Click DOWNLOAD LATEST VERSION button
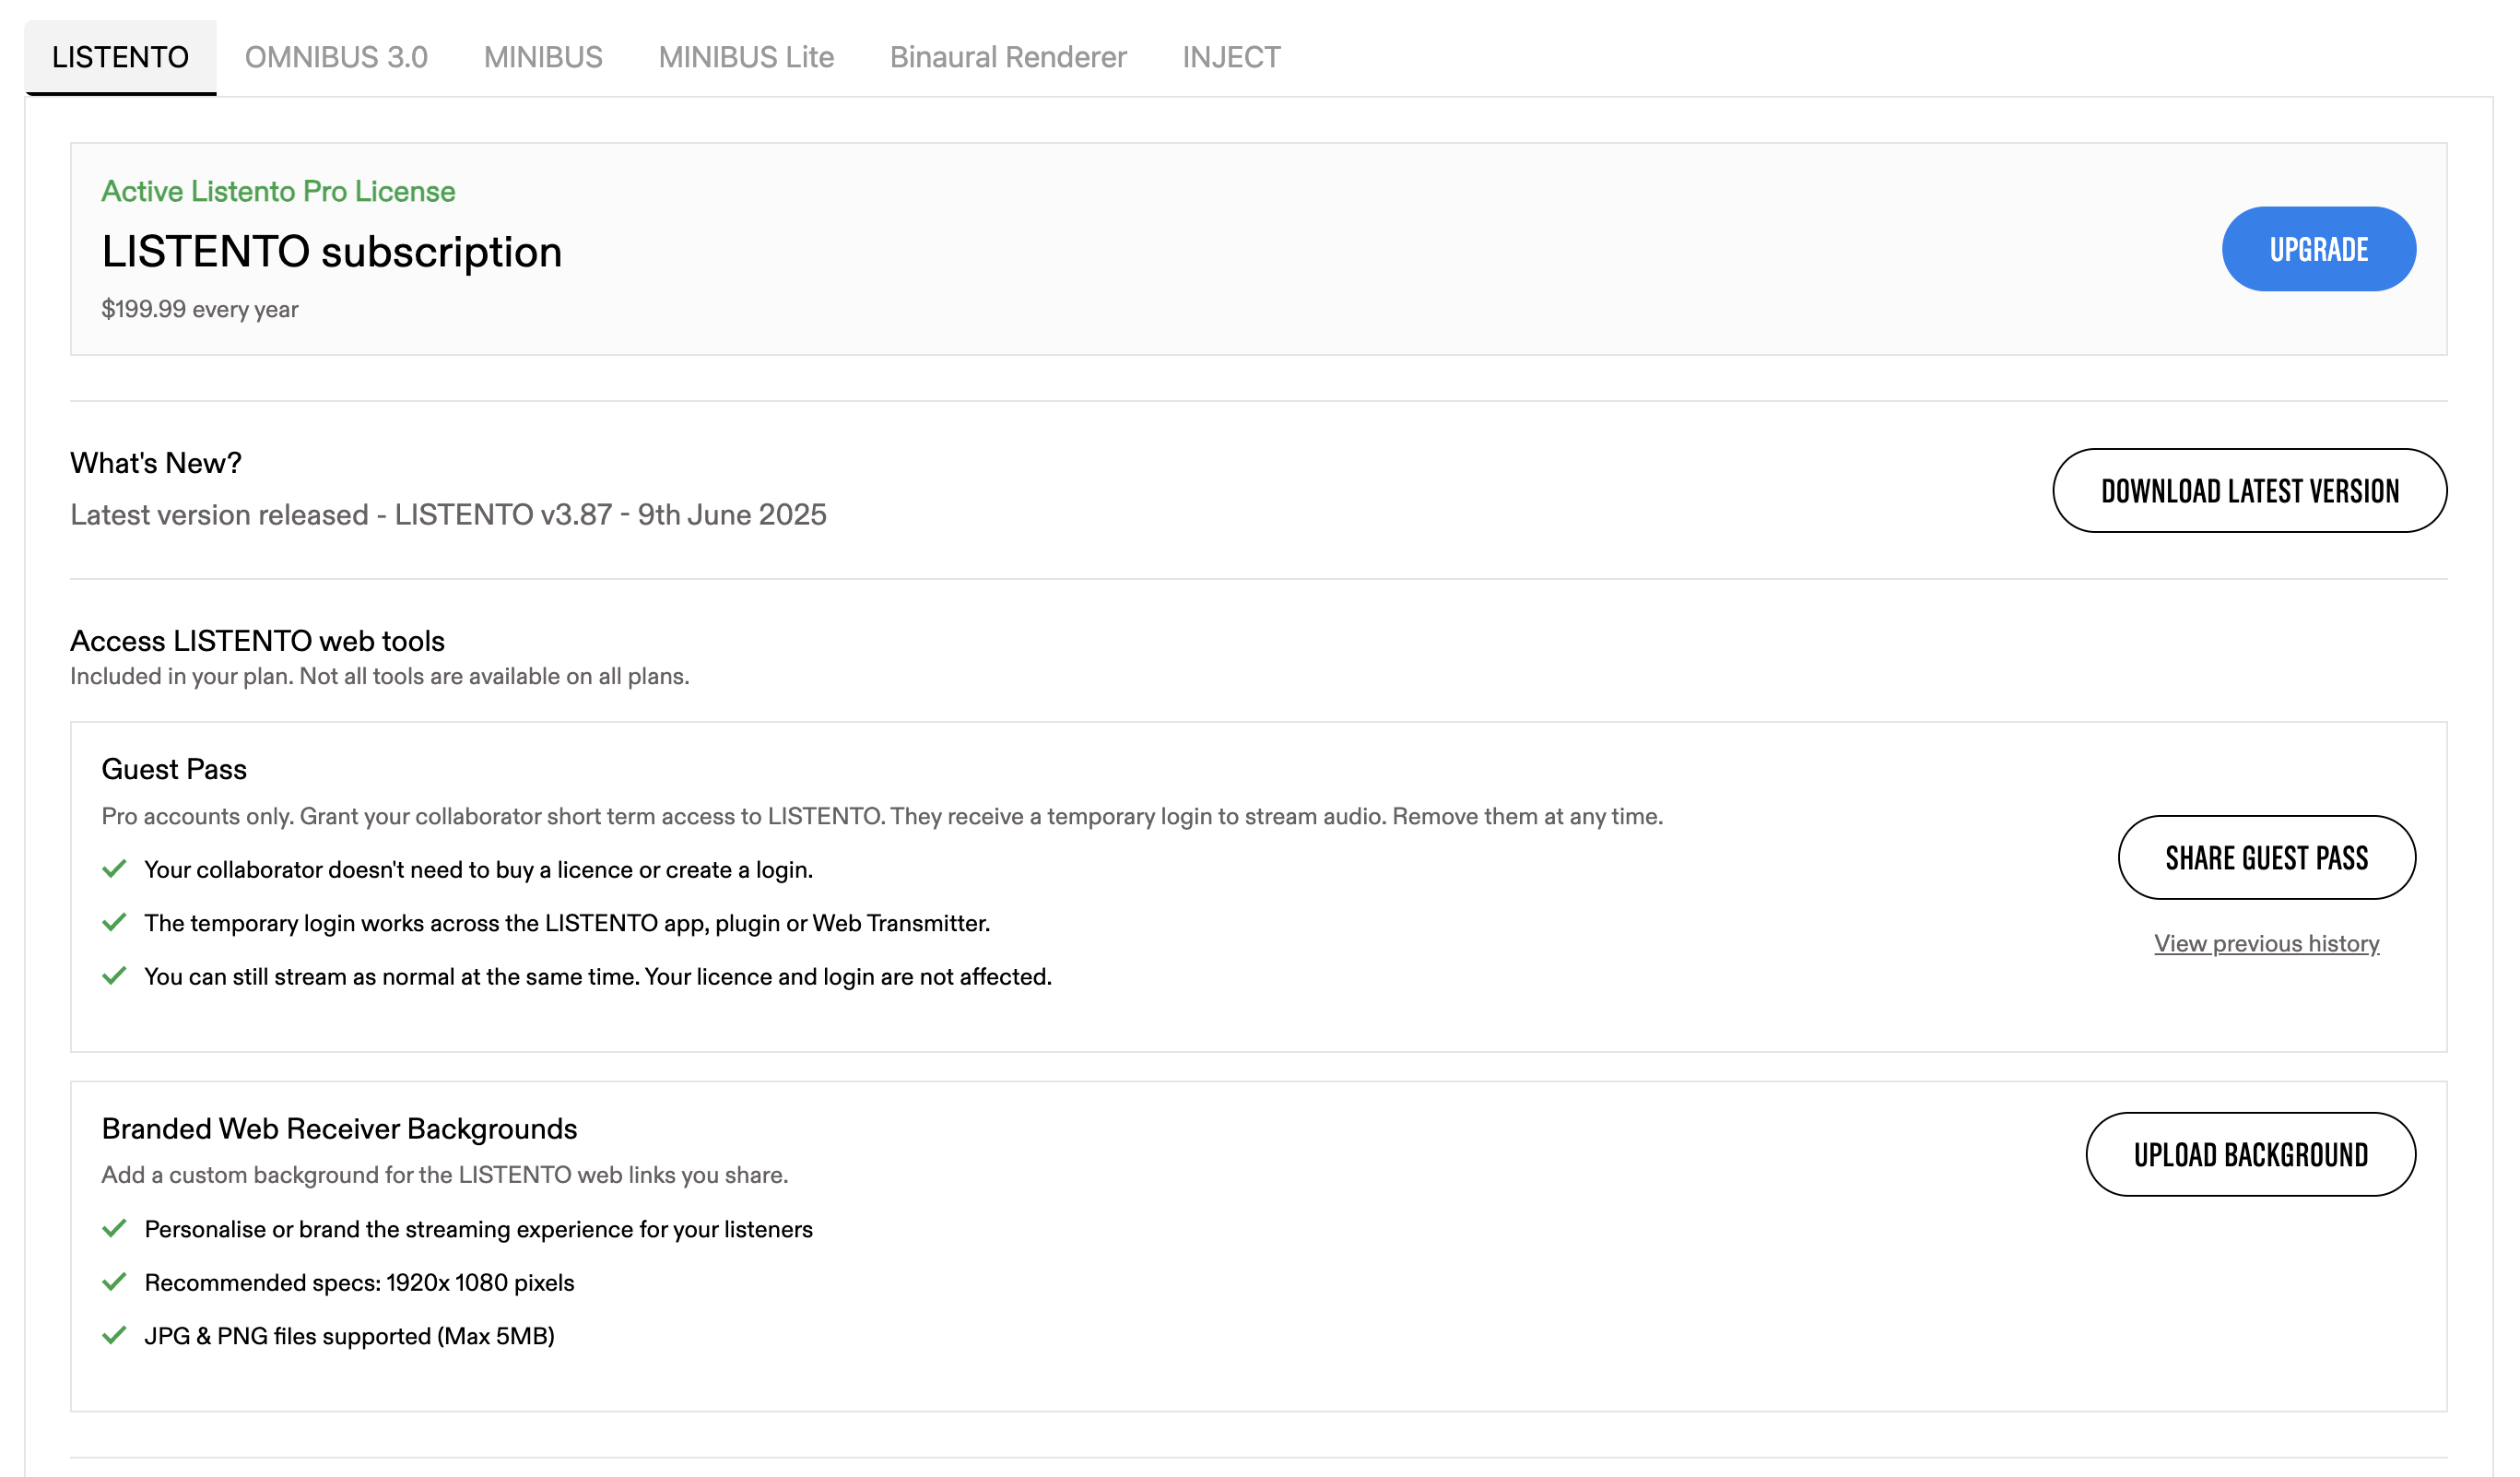2520x1477 pixels. (x=2249, y=491)
